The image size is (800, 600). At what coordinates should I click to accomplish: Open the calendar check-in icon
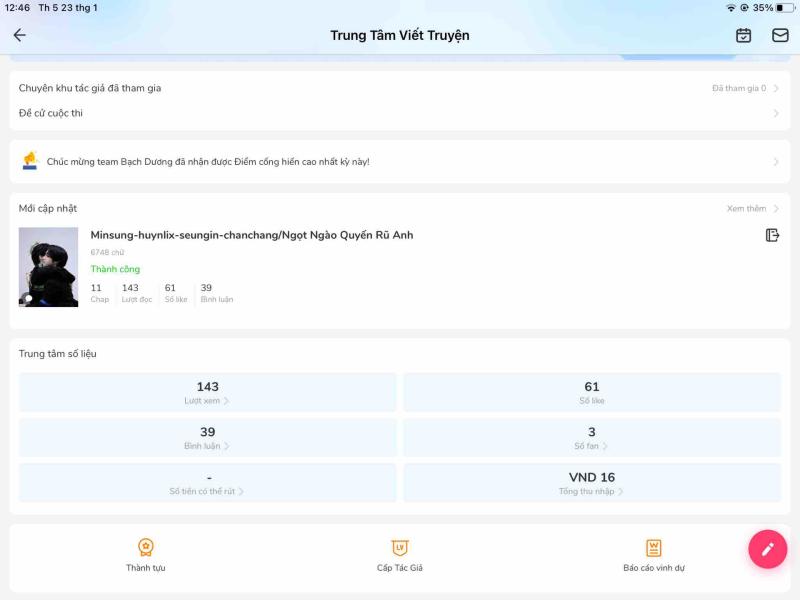[743, 35]
